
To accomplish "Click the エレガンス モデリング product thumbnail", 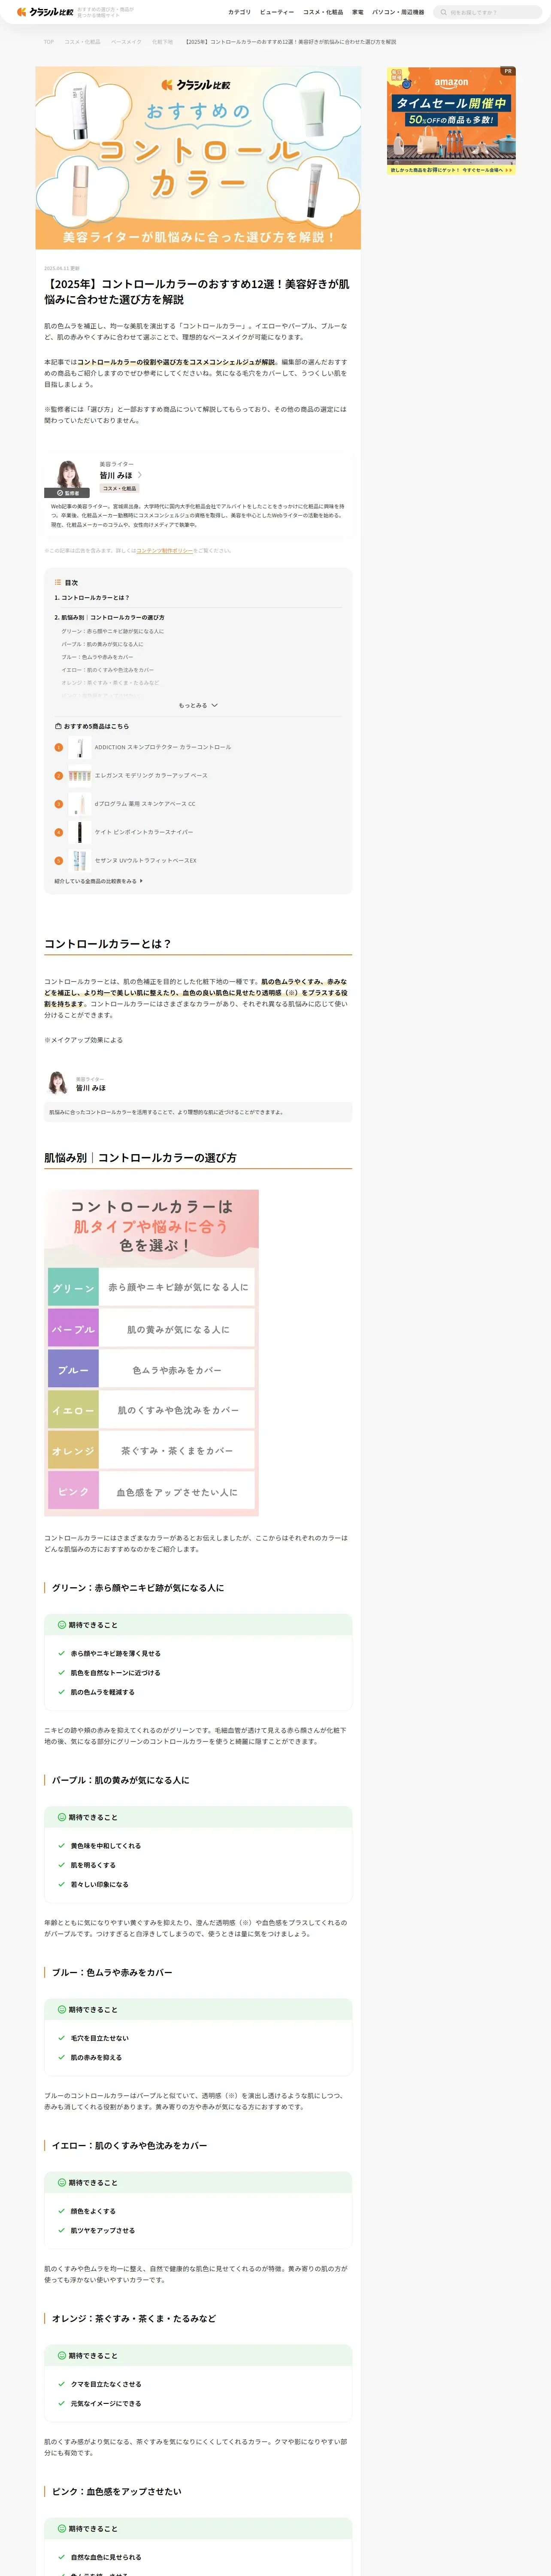I will [80, 775].
